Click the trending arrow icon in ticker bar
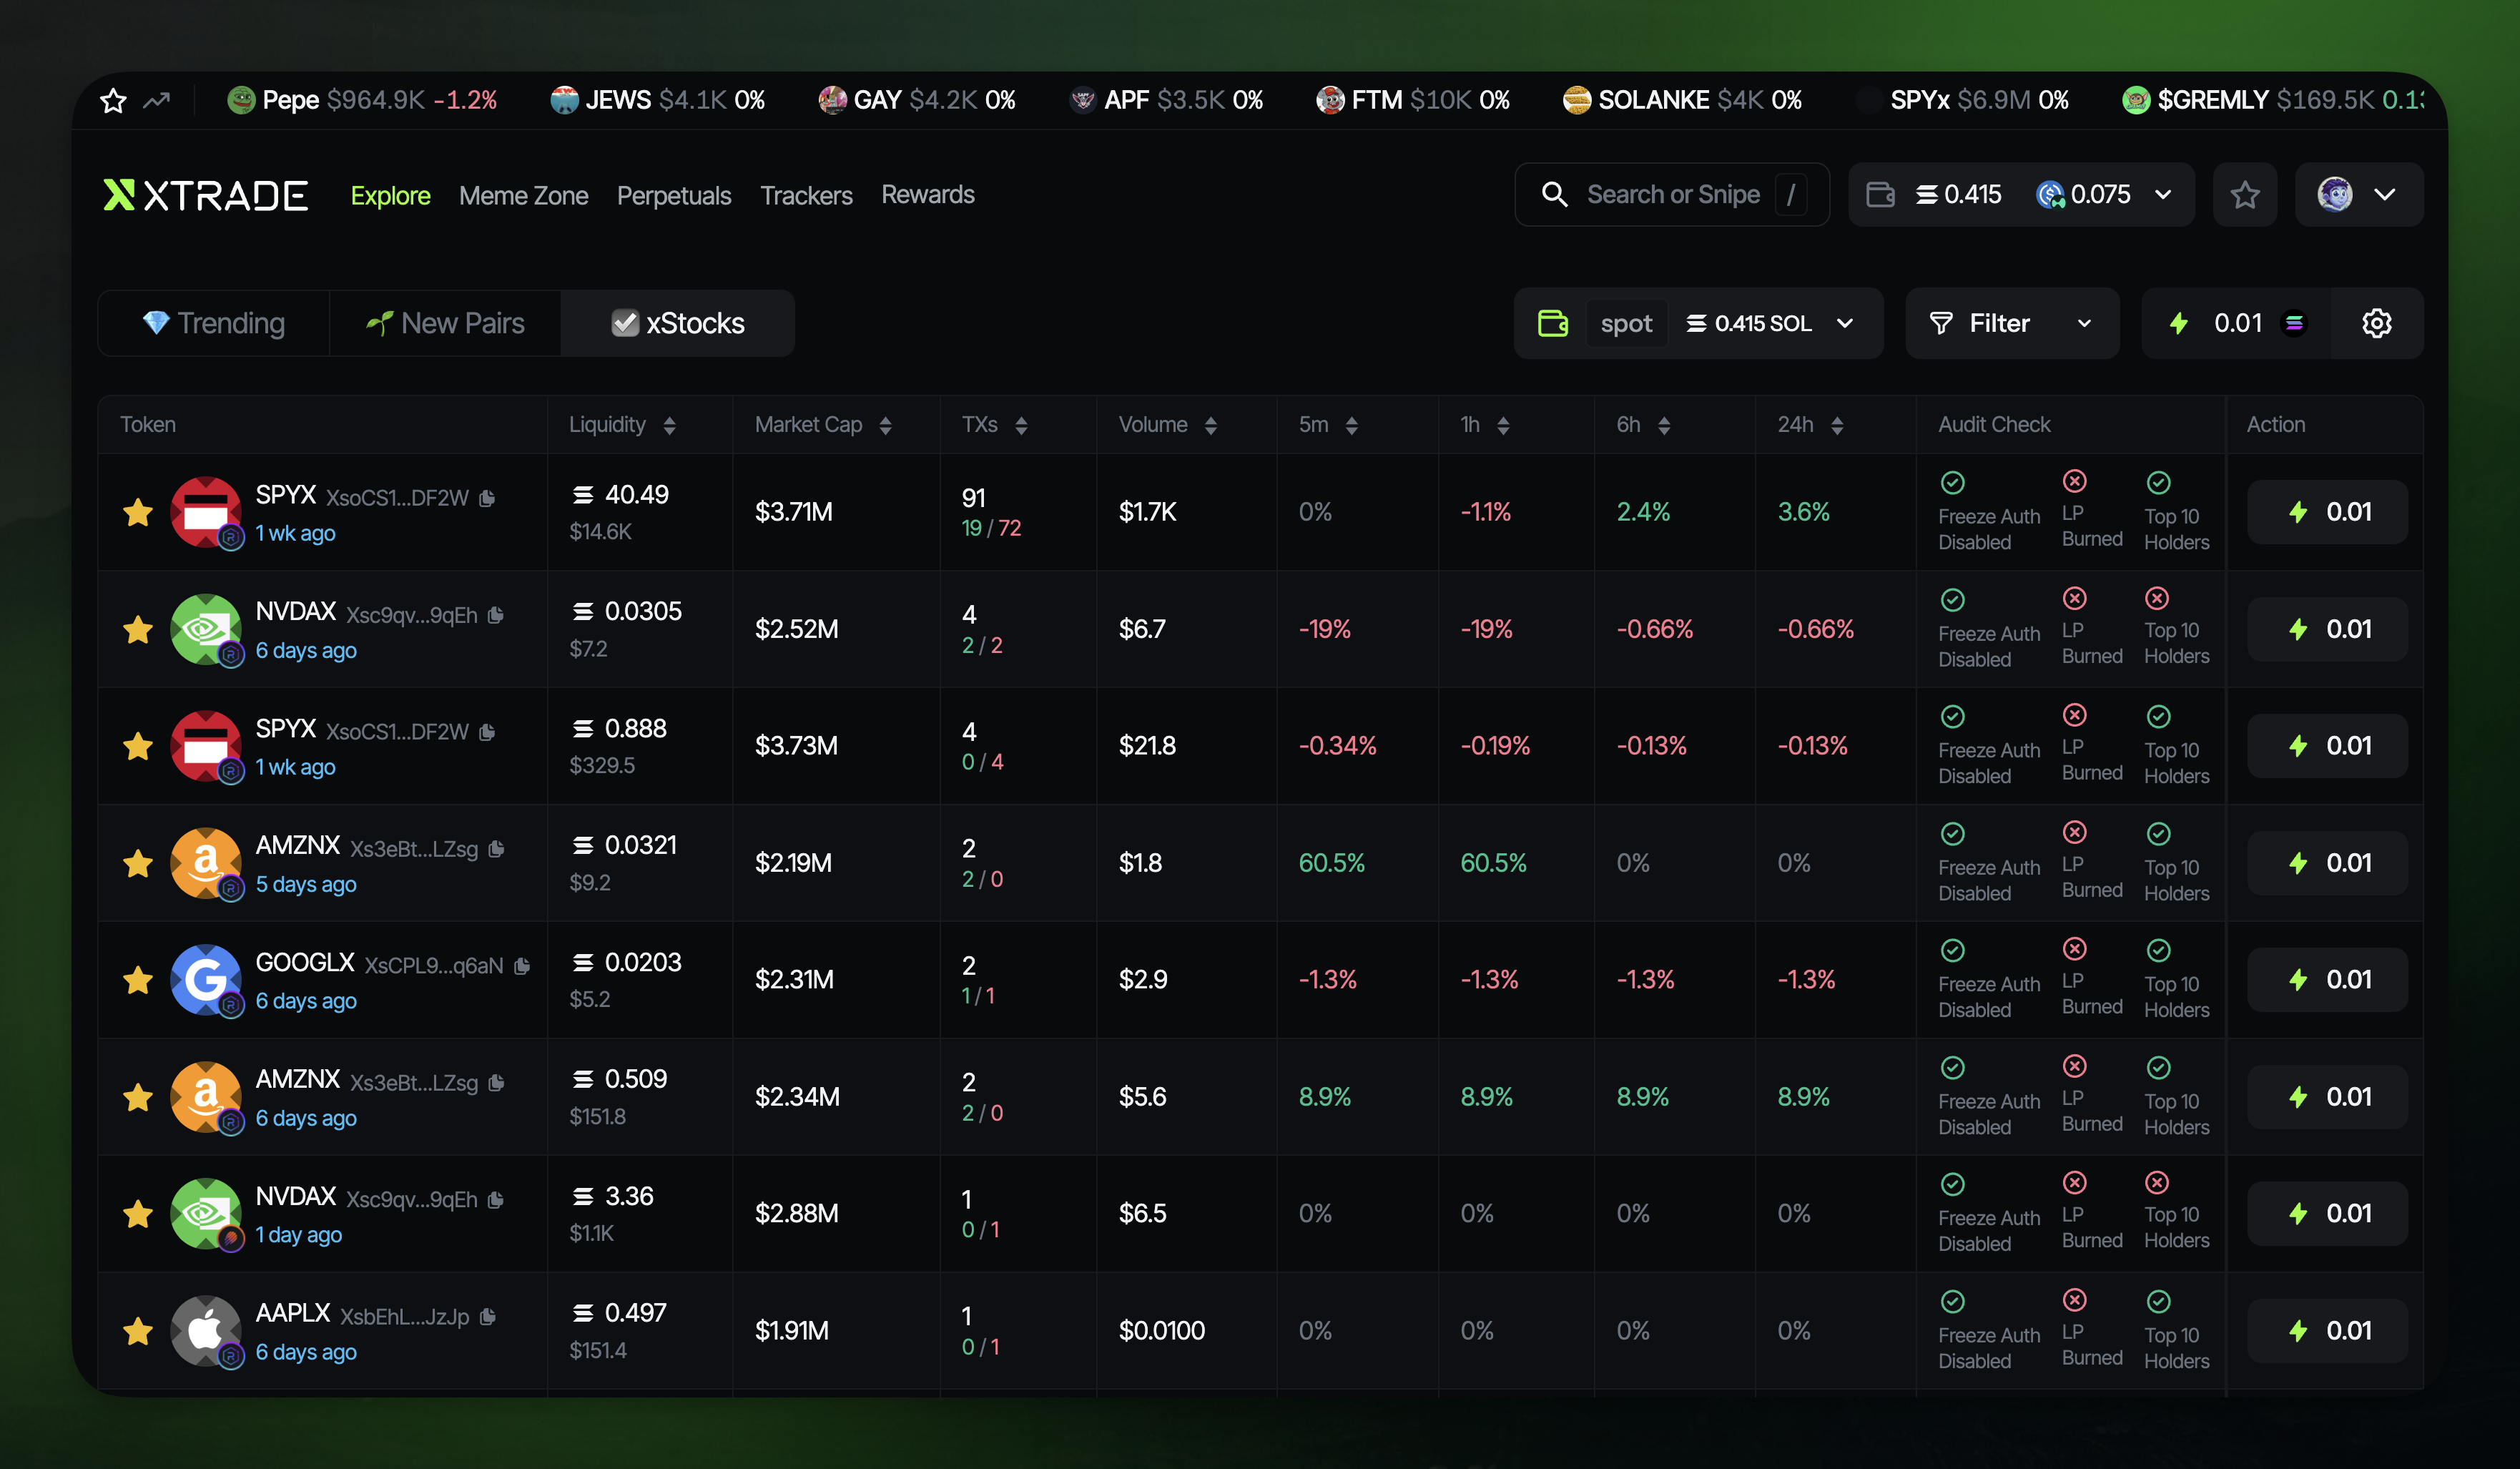 pos(157,100)
